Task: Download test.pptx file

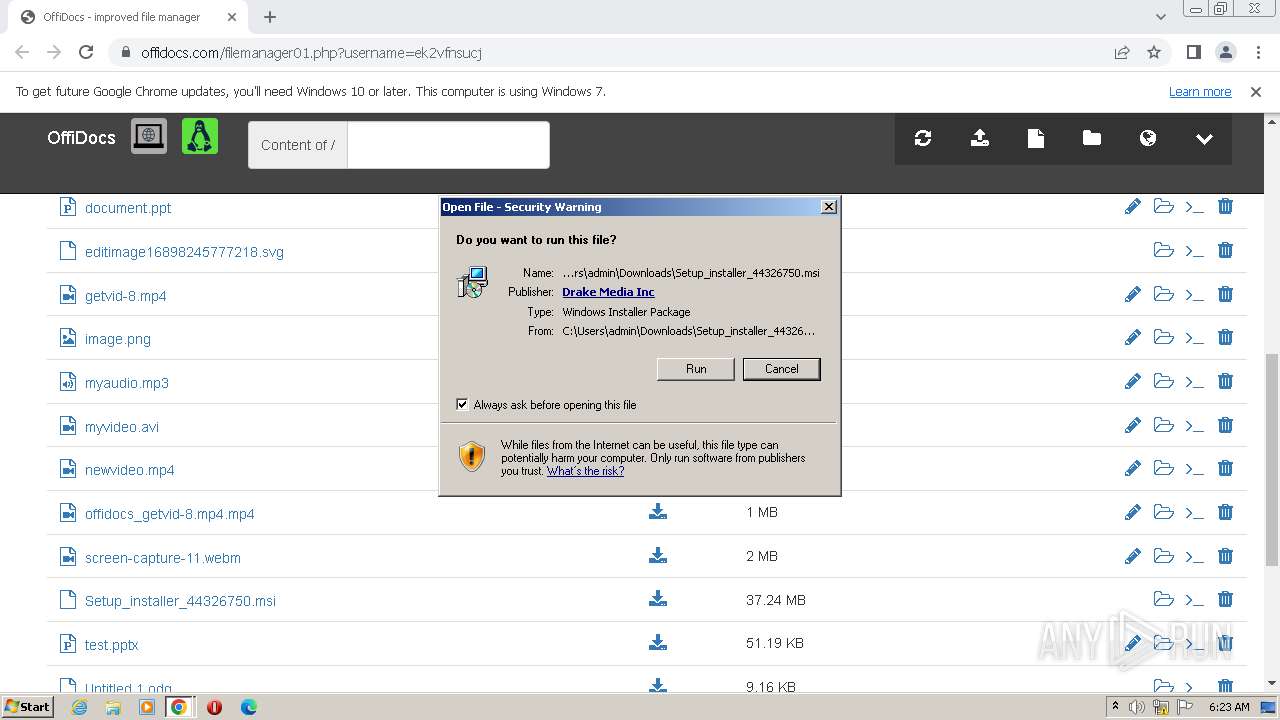Action: (x=658, y=642)
